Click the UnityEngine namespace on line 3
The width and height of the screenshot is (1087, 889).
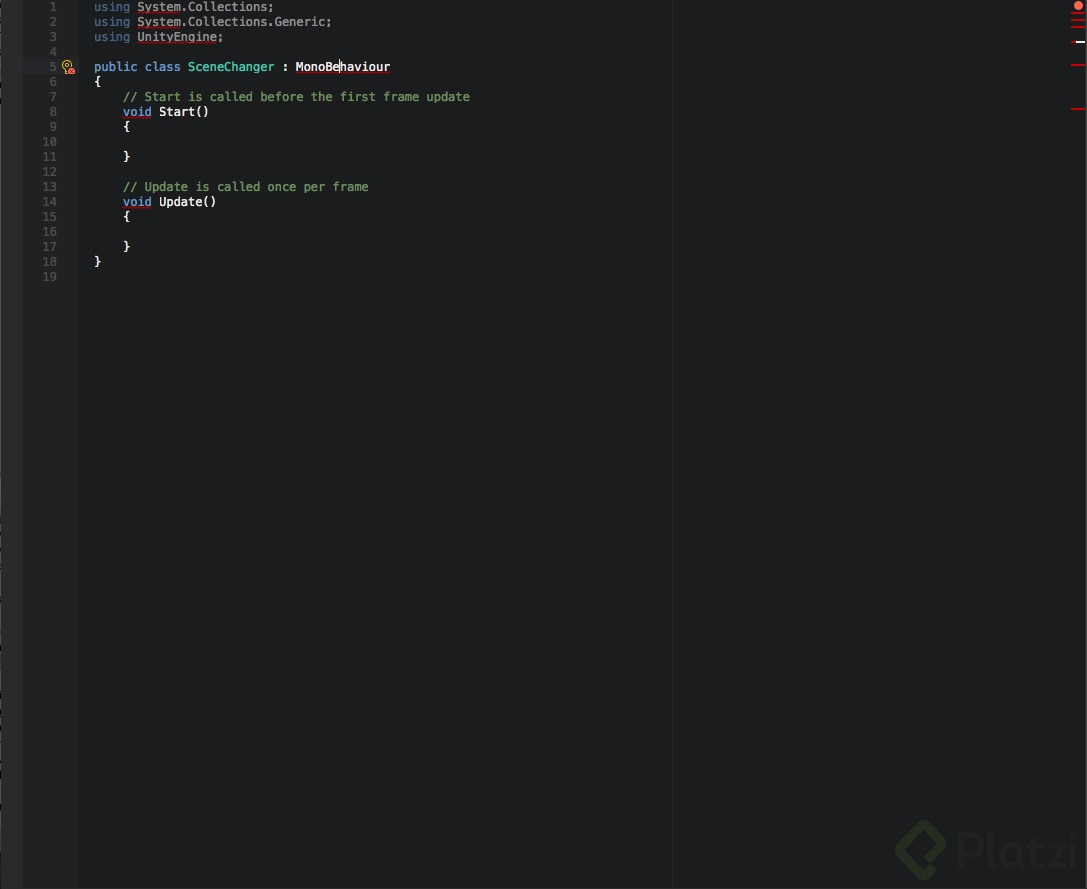pos(177,37)
